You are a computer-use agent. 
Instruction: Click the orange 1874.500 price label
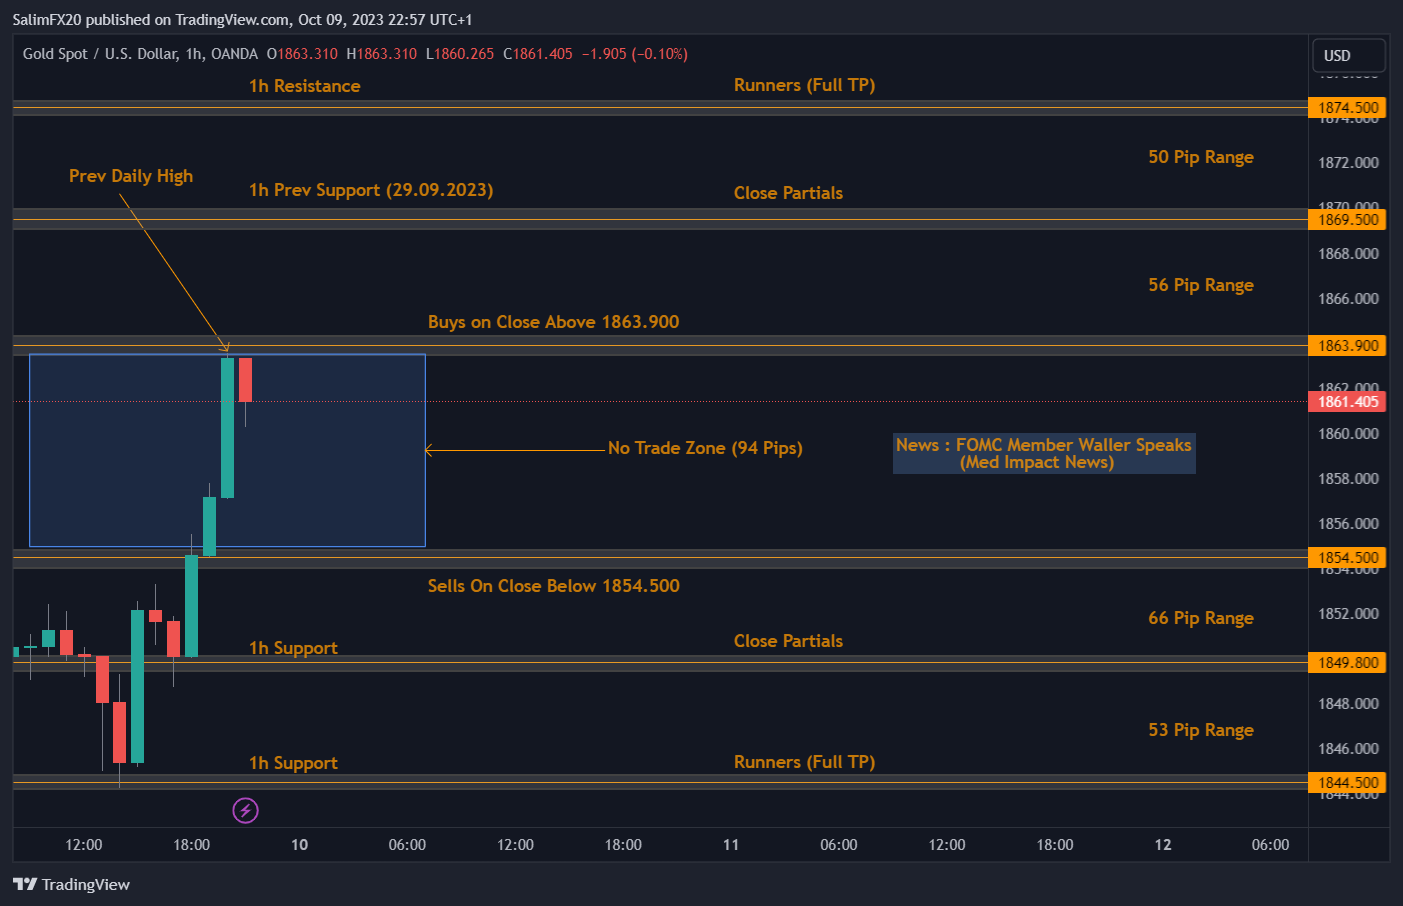click(x=1347, y=107)
